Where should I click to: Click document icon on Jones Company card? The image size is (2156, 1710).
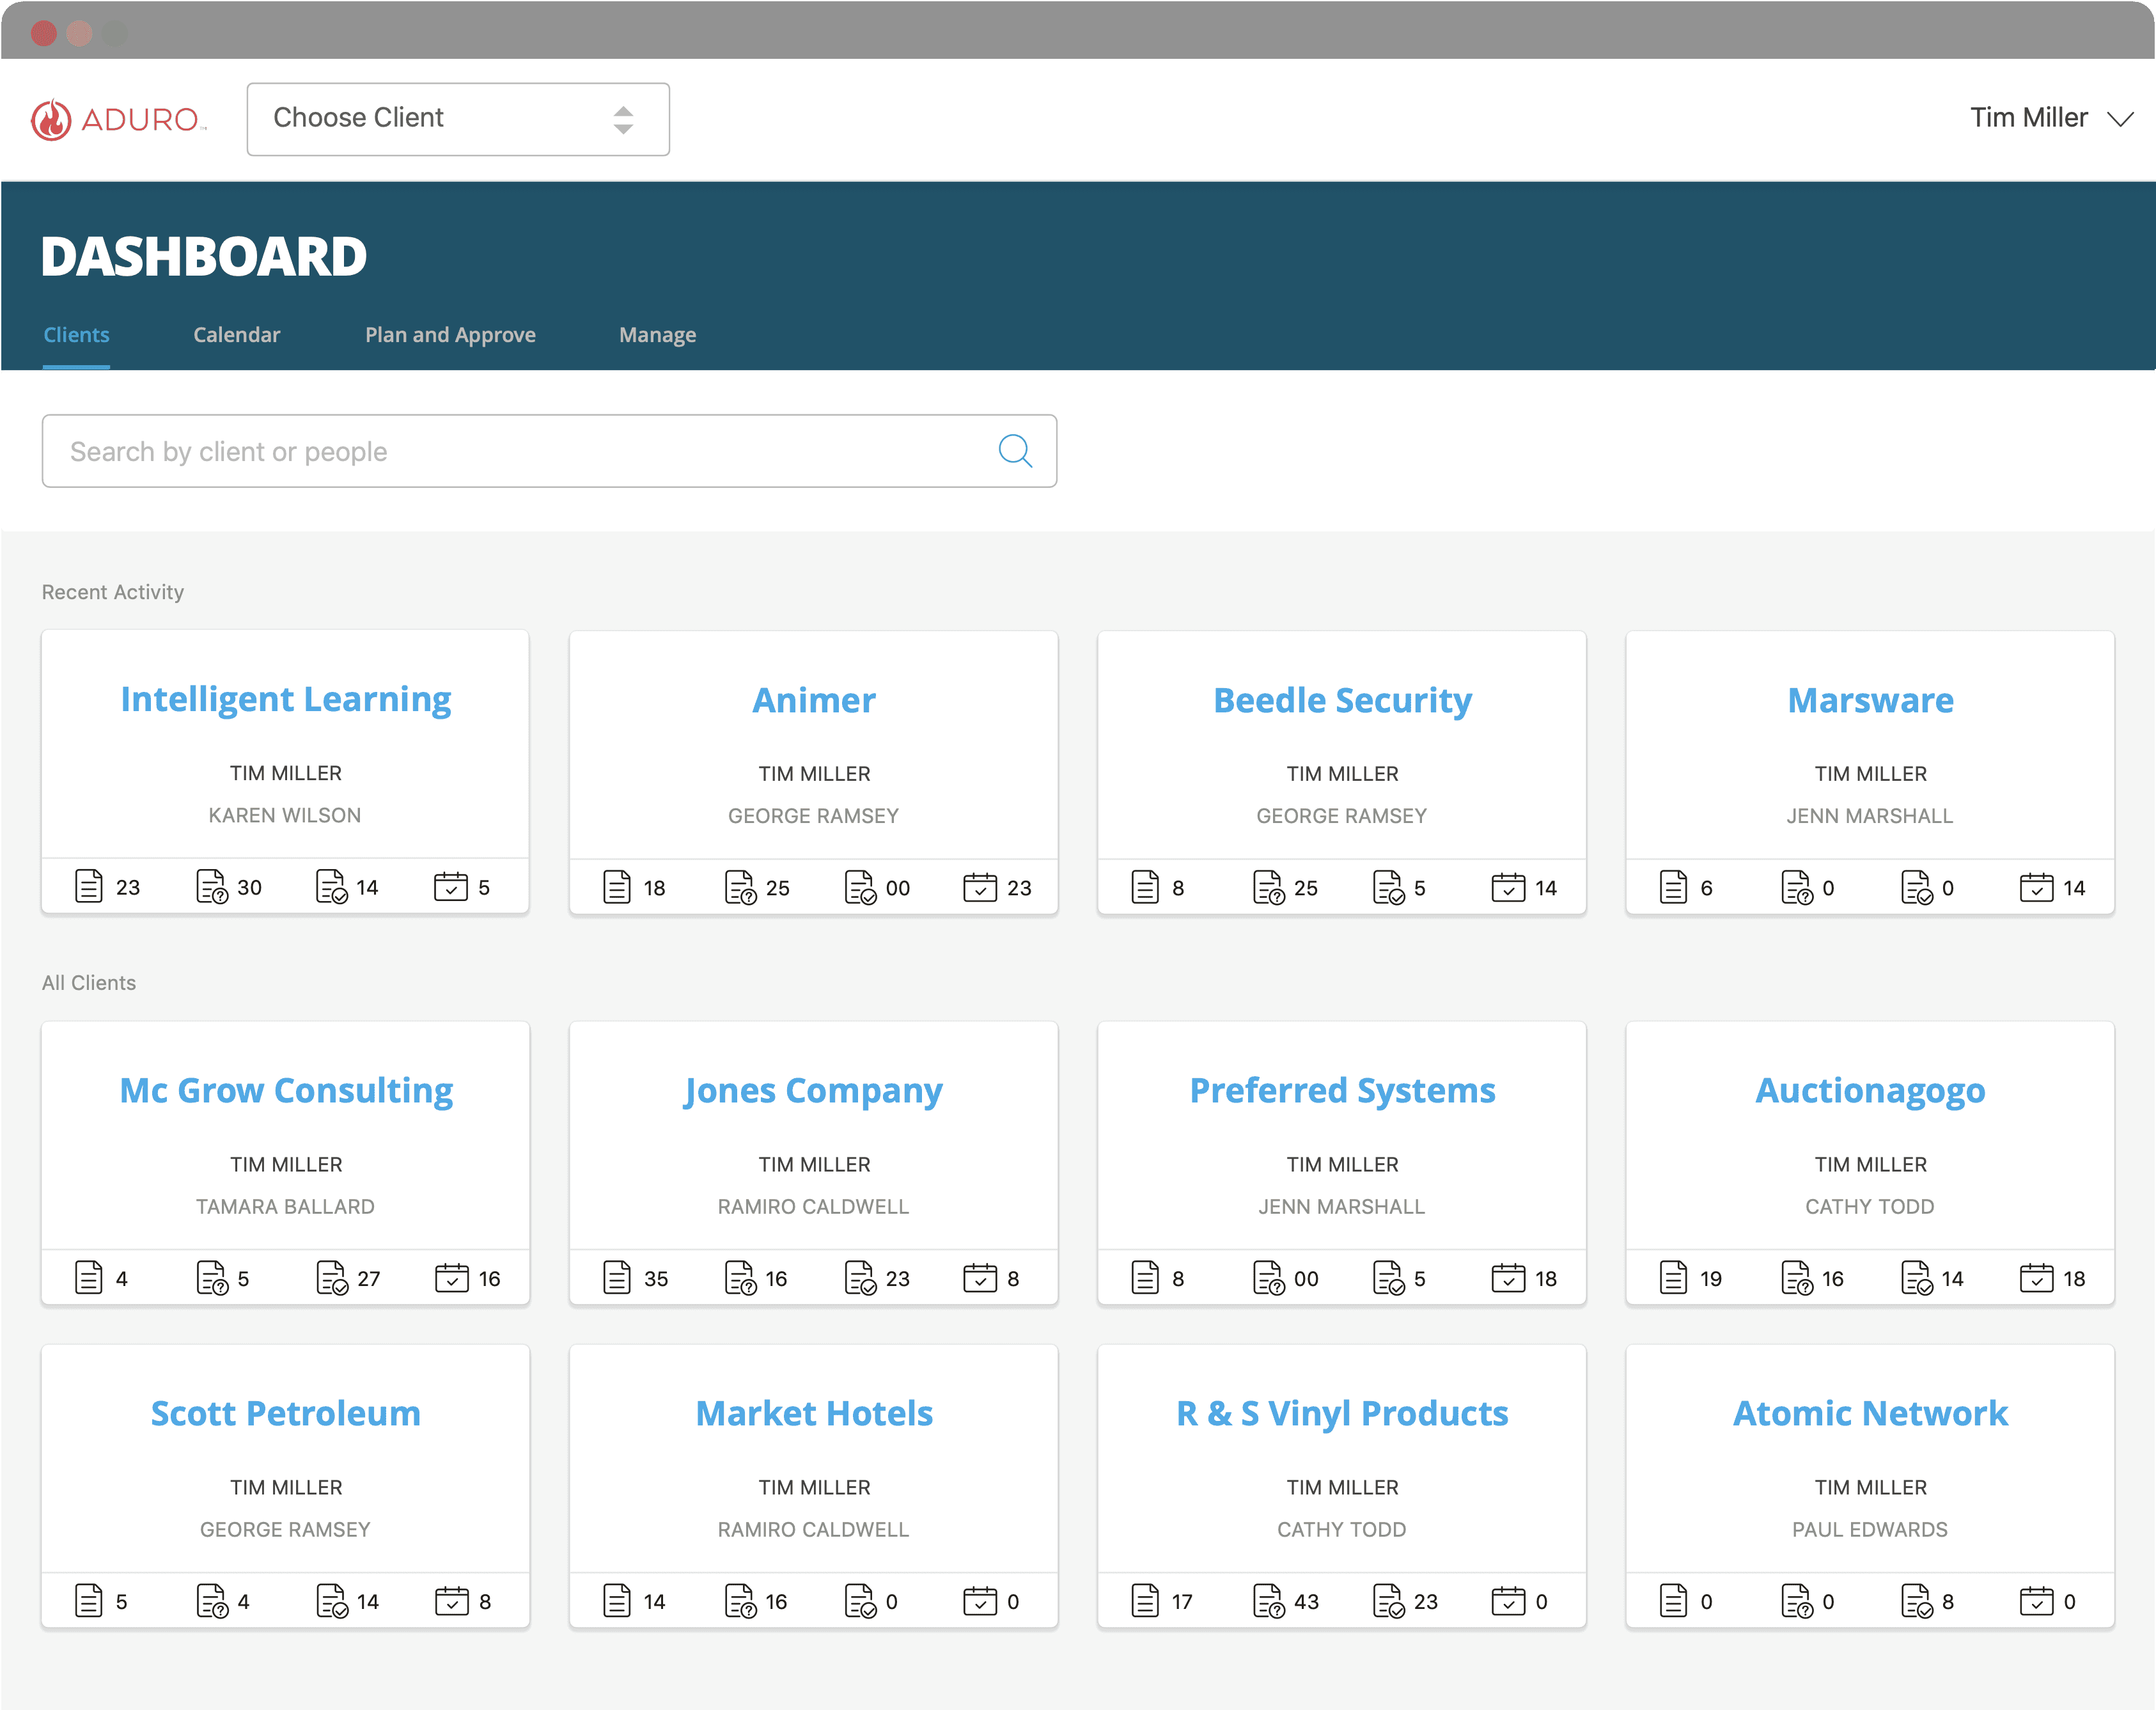point(617,1278)
